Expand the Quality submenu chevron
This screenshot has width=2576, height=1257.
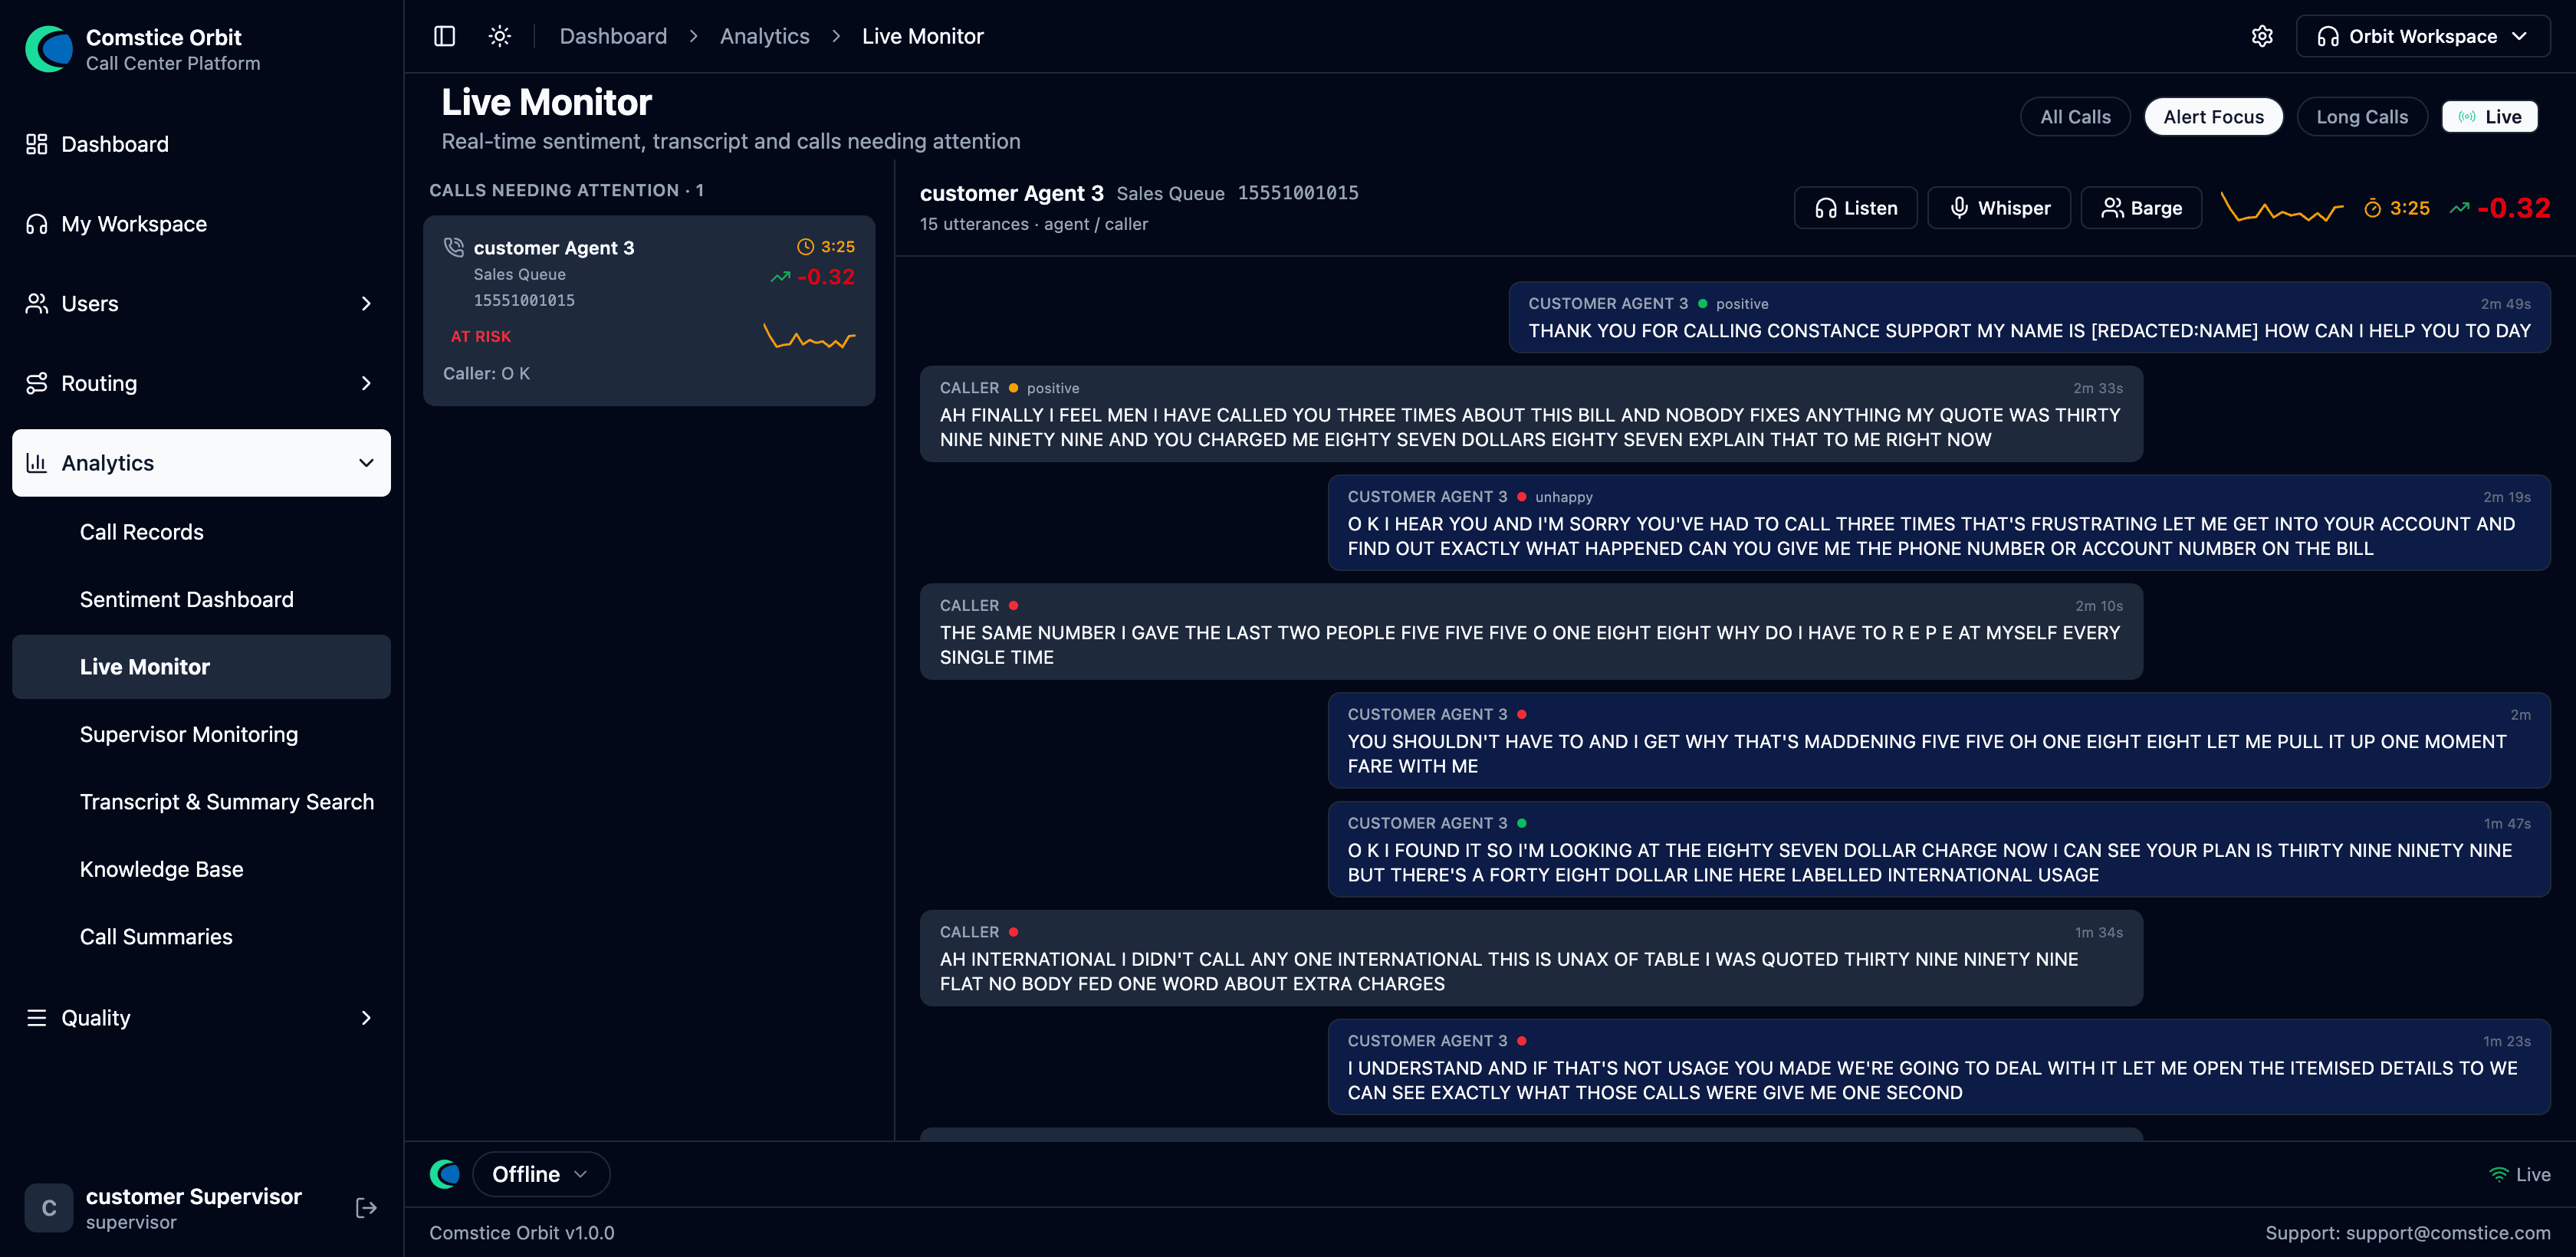pyautogui.click(x=366, y=1018)
